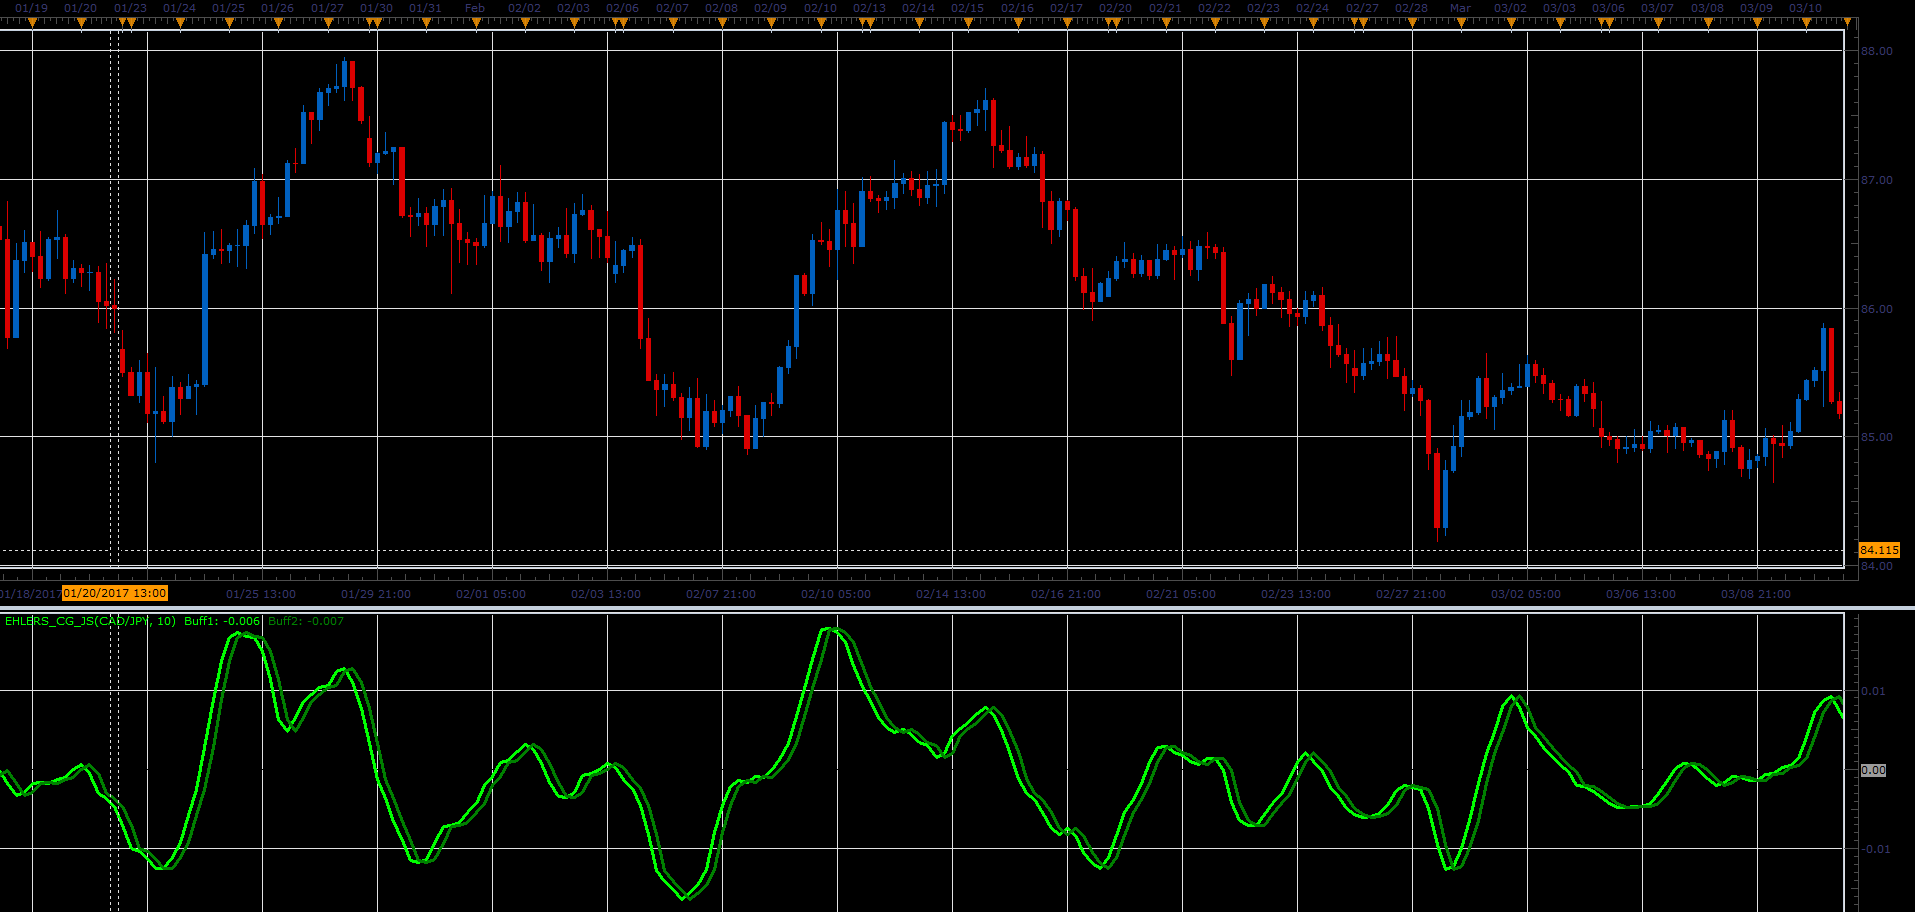This screenshot has width=1915, height=912.
Task: Click the 03/06 13:00 bottom time label
Action: point(1641,594)
